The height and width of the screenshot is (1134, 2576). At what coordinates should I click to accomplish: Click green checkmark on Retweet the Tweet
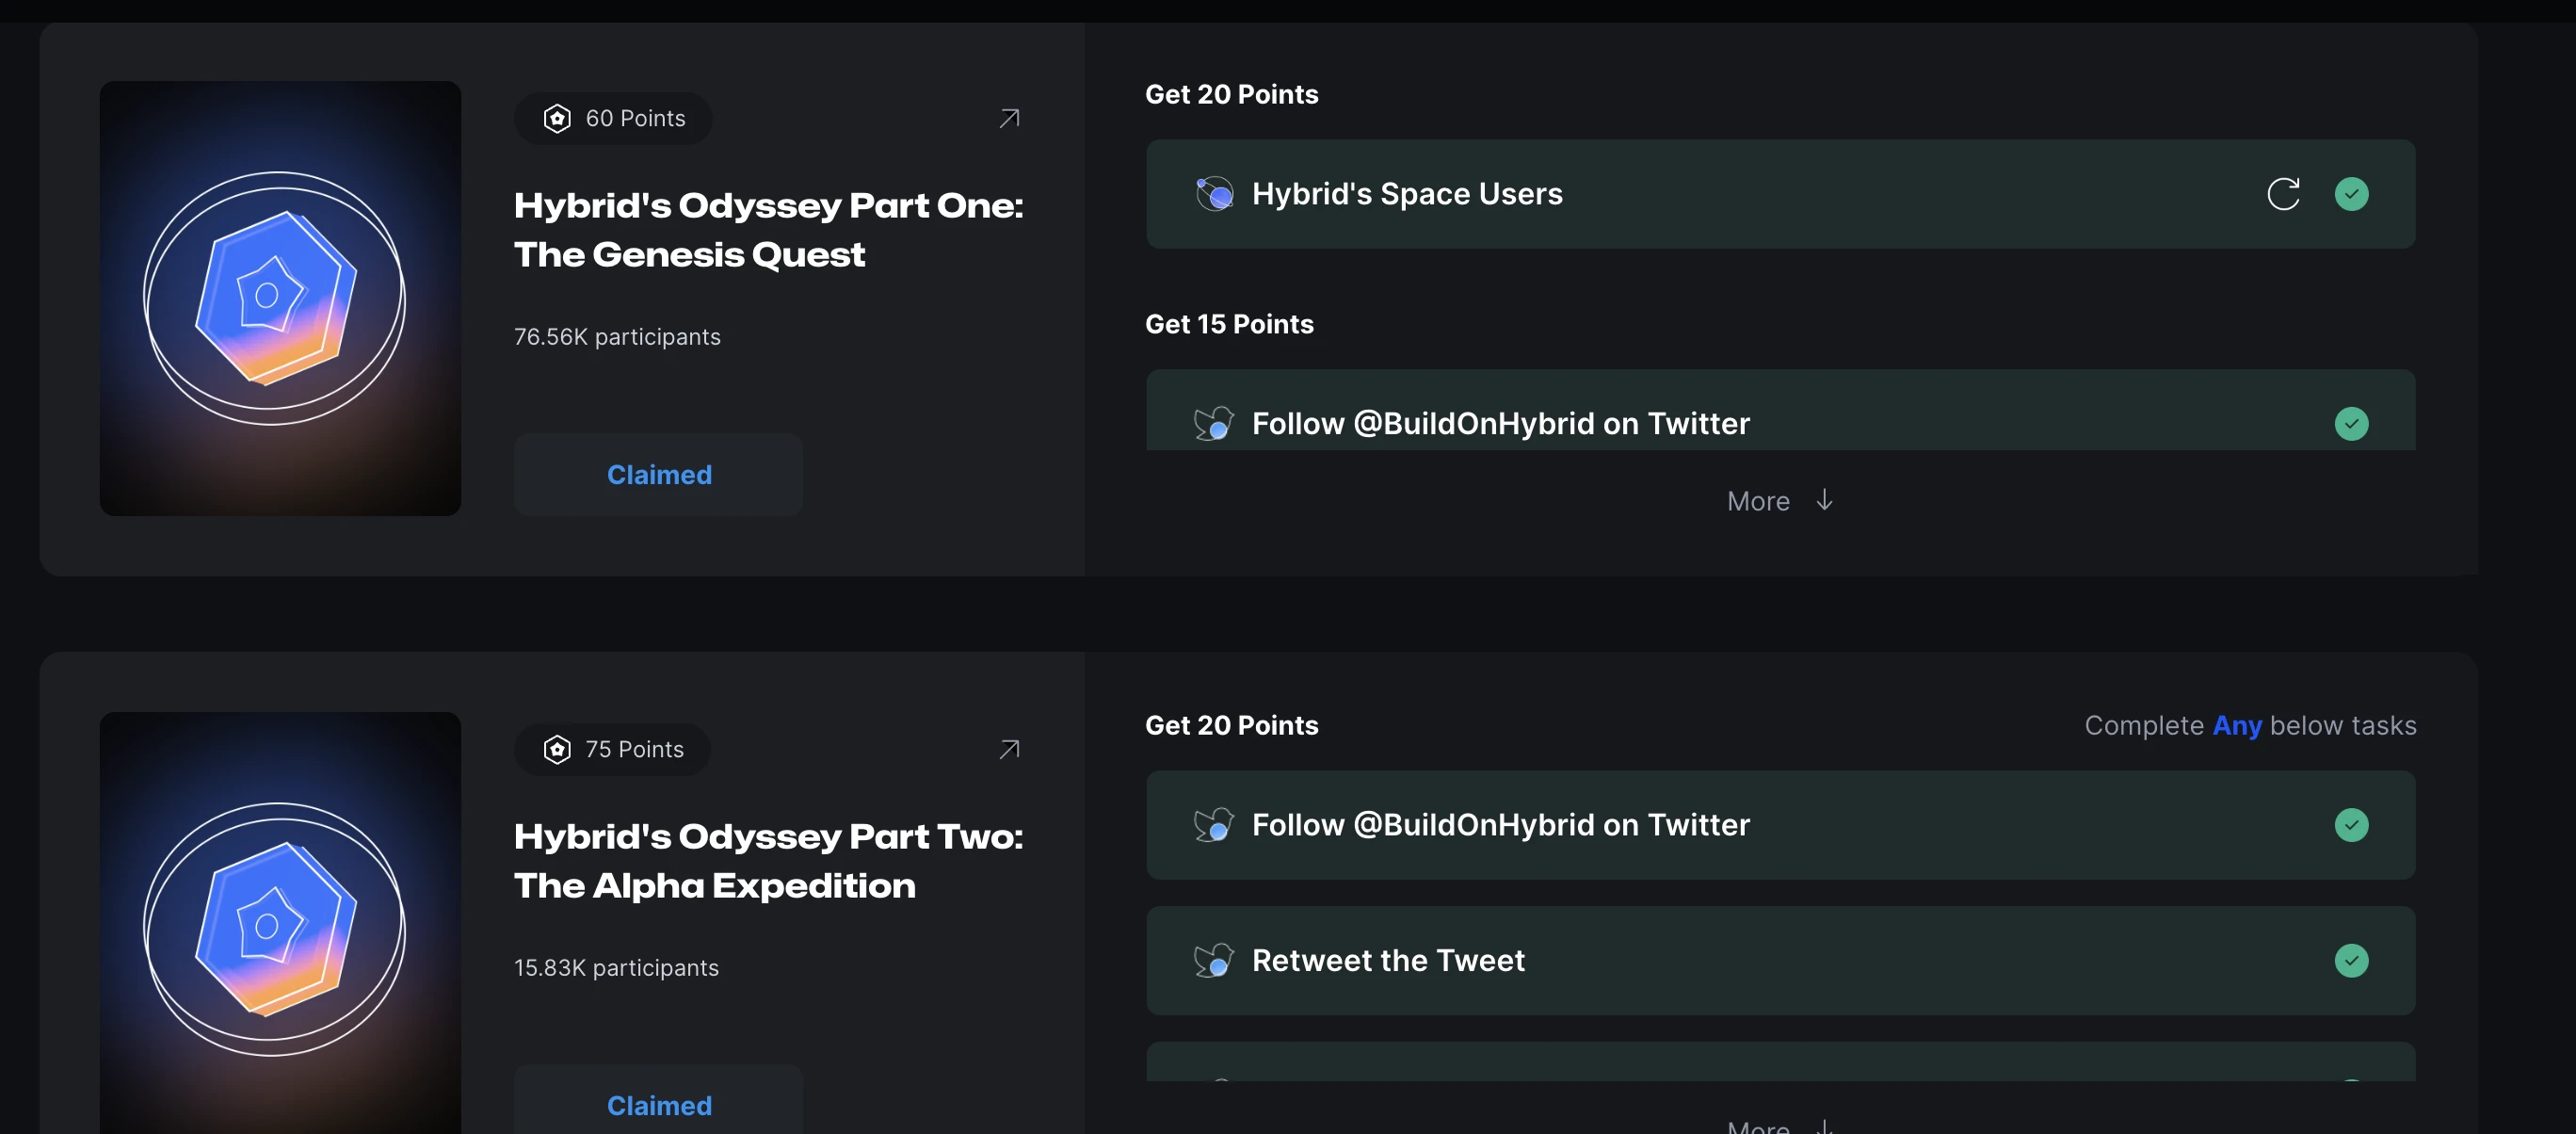pyautogui.click(x=2351, y=961)
